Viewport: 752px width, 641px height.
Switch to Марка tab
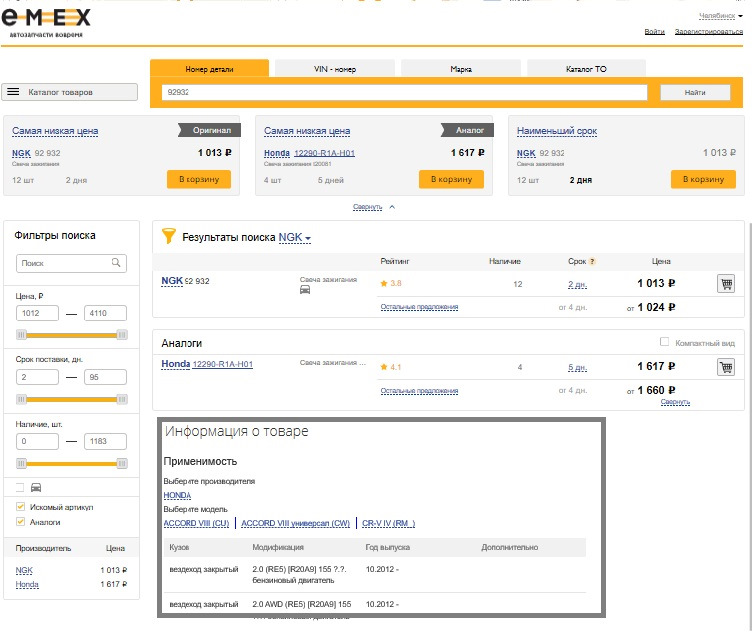[x=461, y=69]
